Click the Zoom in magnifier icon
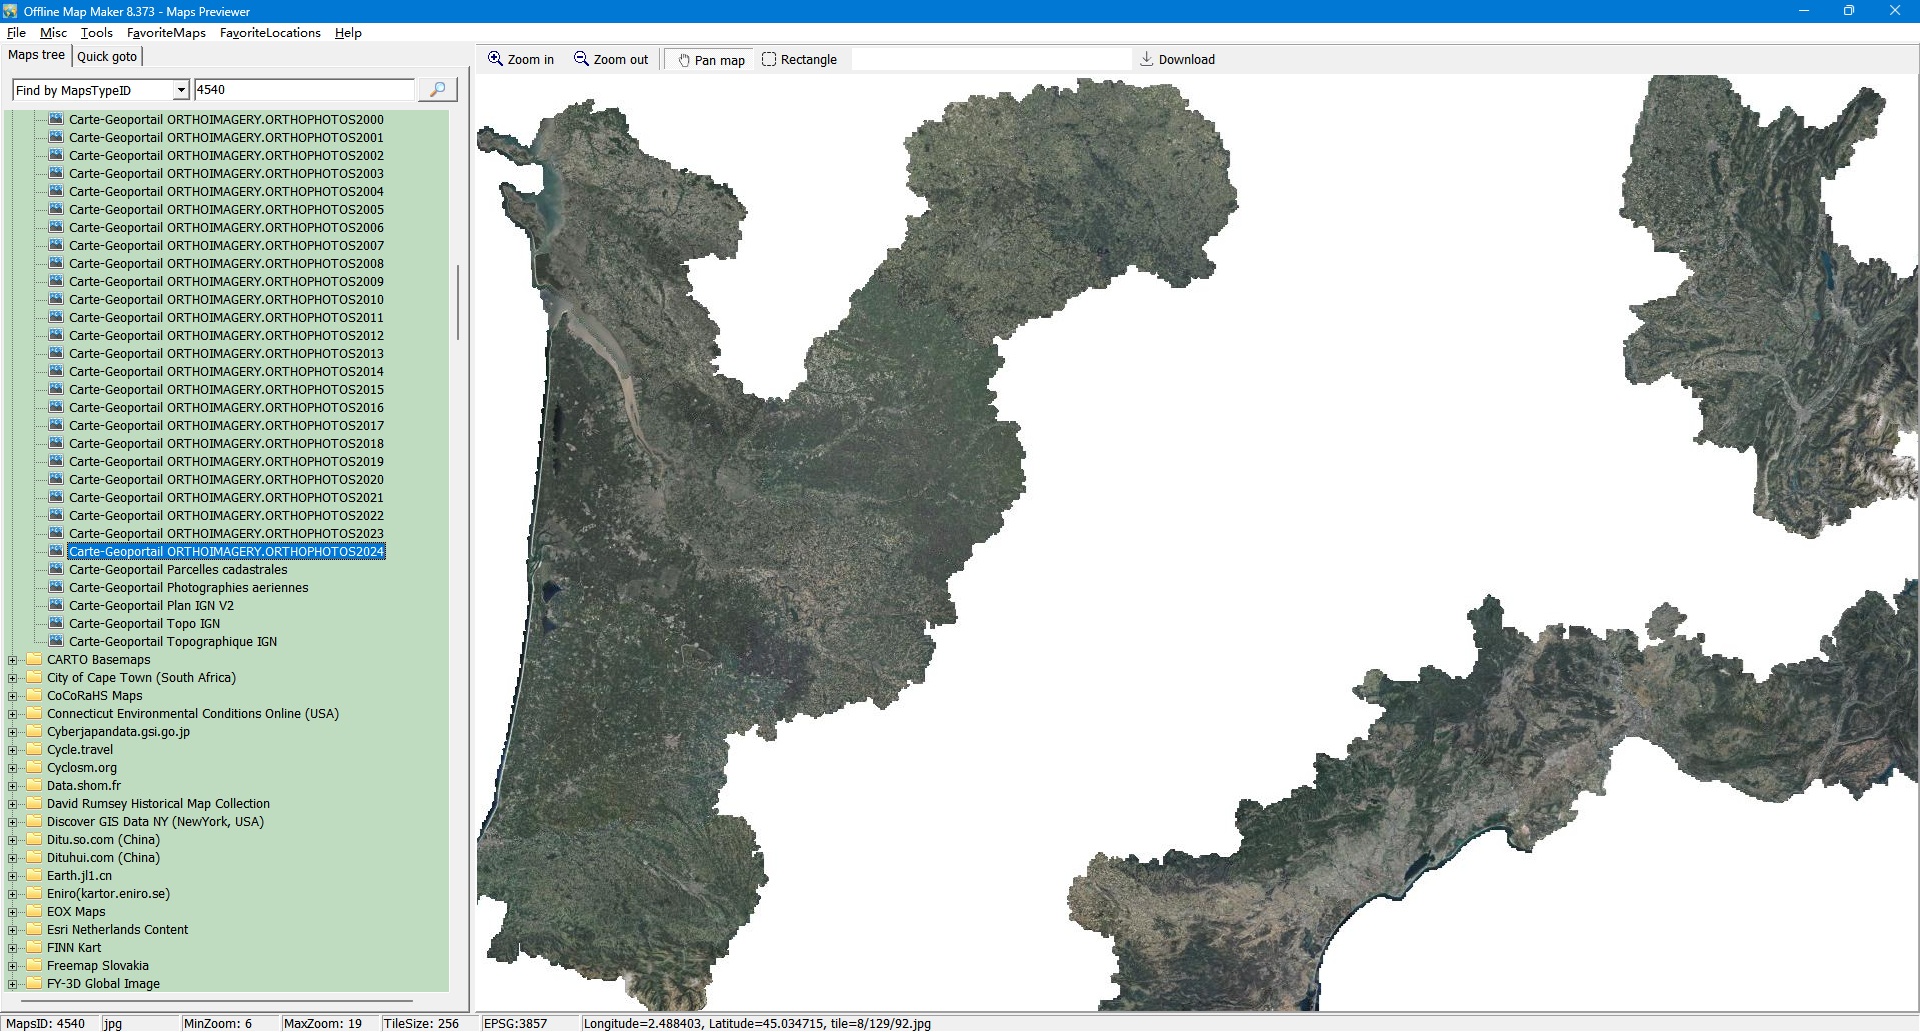Image resolution: width=1920 pixels, height=1032 pixels. [495, 59]
